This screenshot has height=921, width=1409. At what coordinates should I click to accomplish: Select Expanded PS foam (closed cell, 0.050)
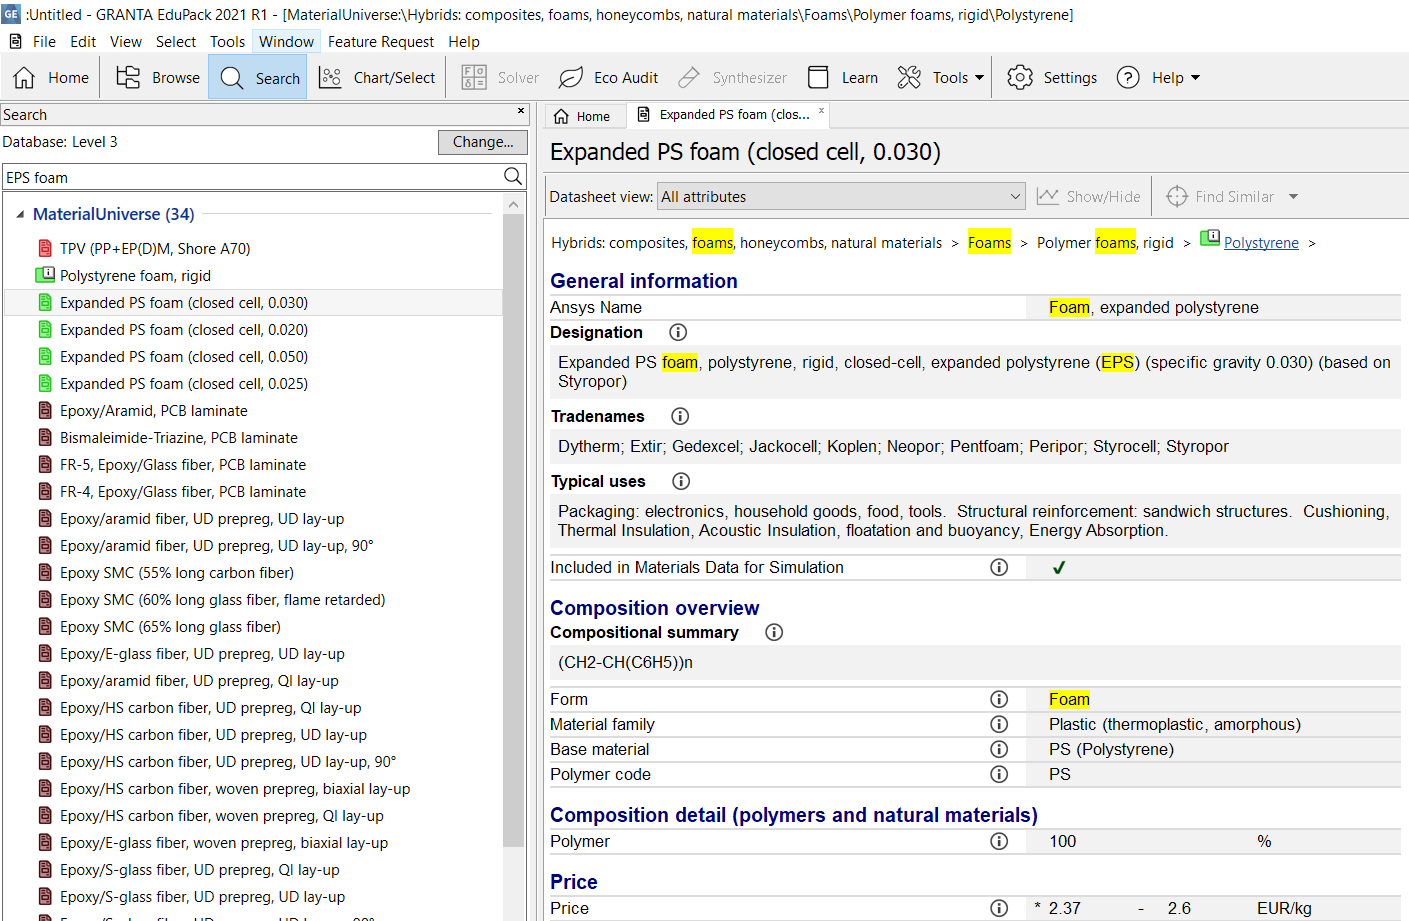point(184,357)
